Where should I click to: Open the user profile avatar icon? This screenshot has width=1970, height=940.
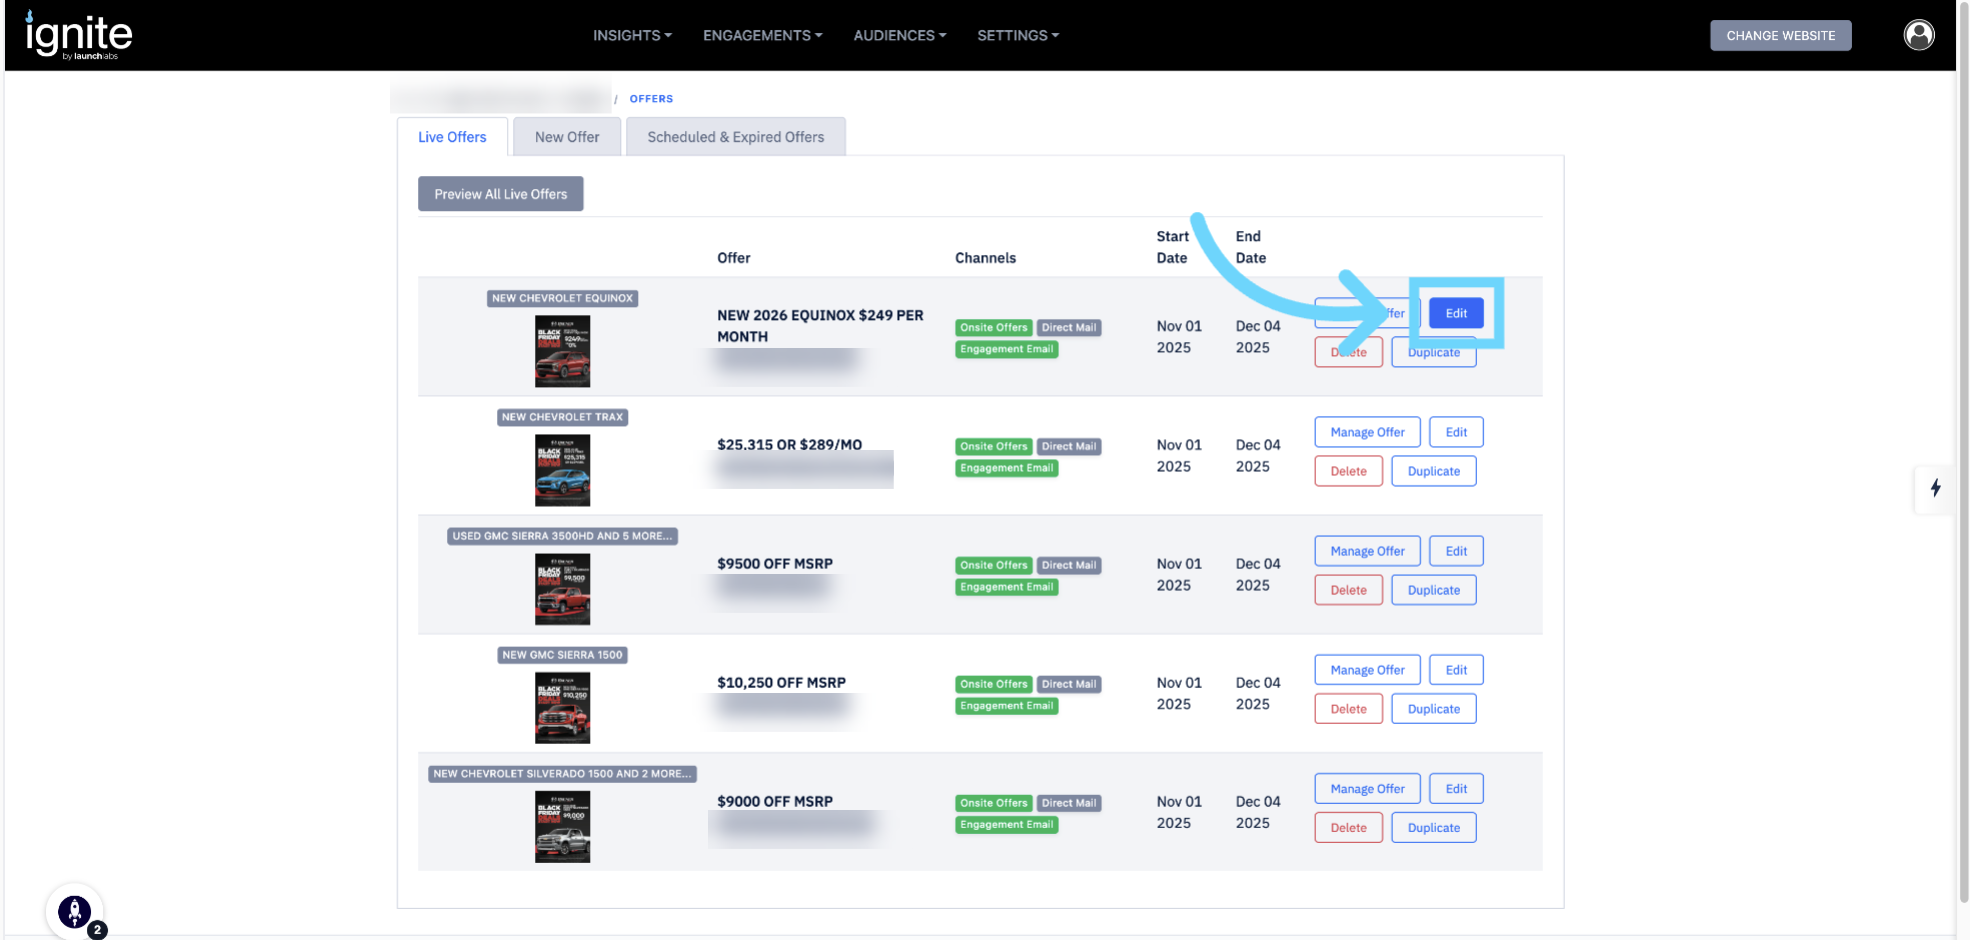1918,35
